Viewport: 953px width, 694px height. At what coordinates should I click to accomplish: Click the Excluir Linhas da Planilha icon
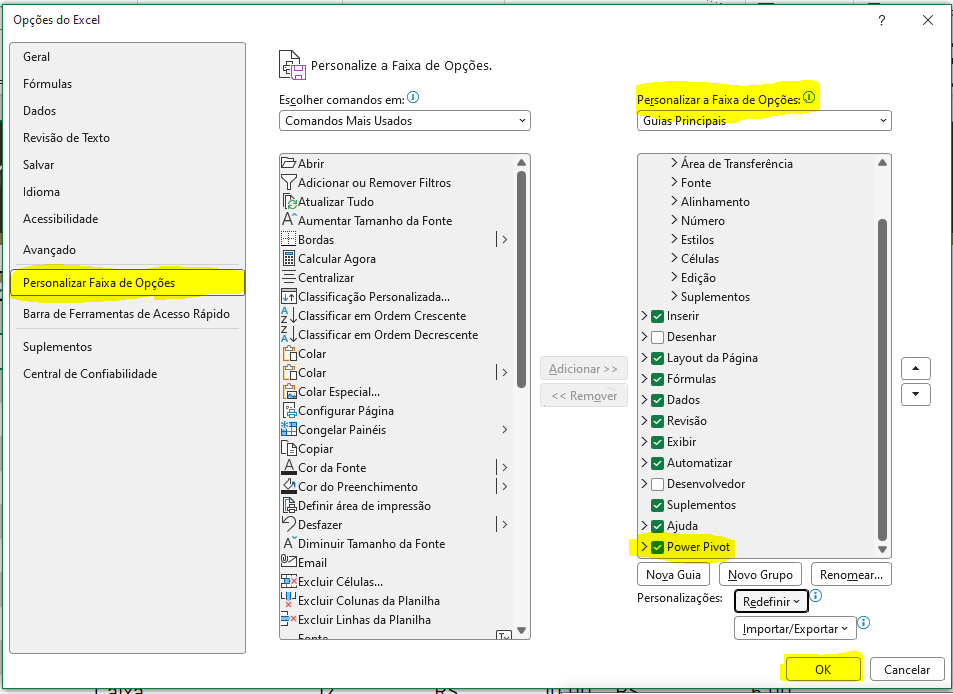click(x=289, y=619)
